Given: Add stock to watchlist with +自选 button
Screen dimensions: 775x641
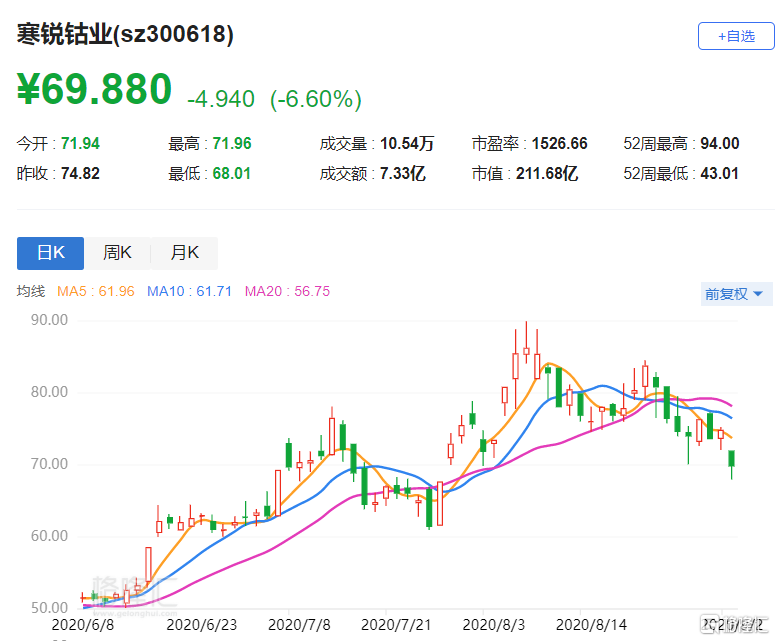Looking at the screenshot, I should 736,36.
